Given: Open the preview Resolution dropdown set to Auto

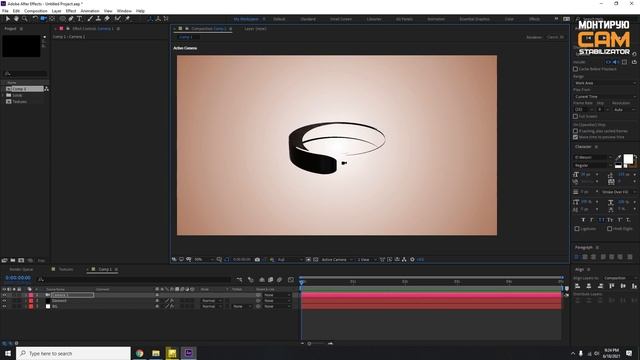Looking at the screenshot, I should [624, 109].
